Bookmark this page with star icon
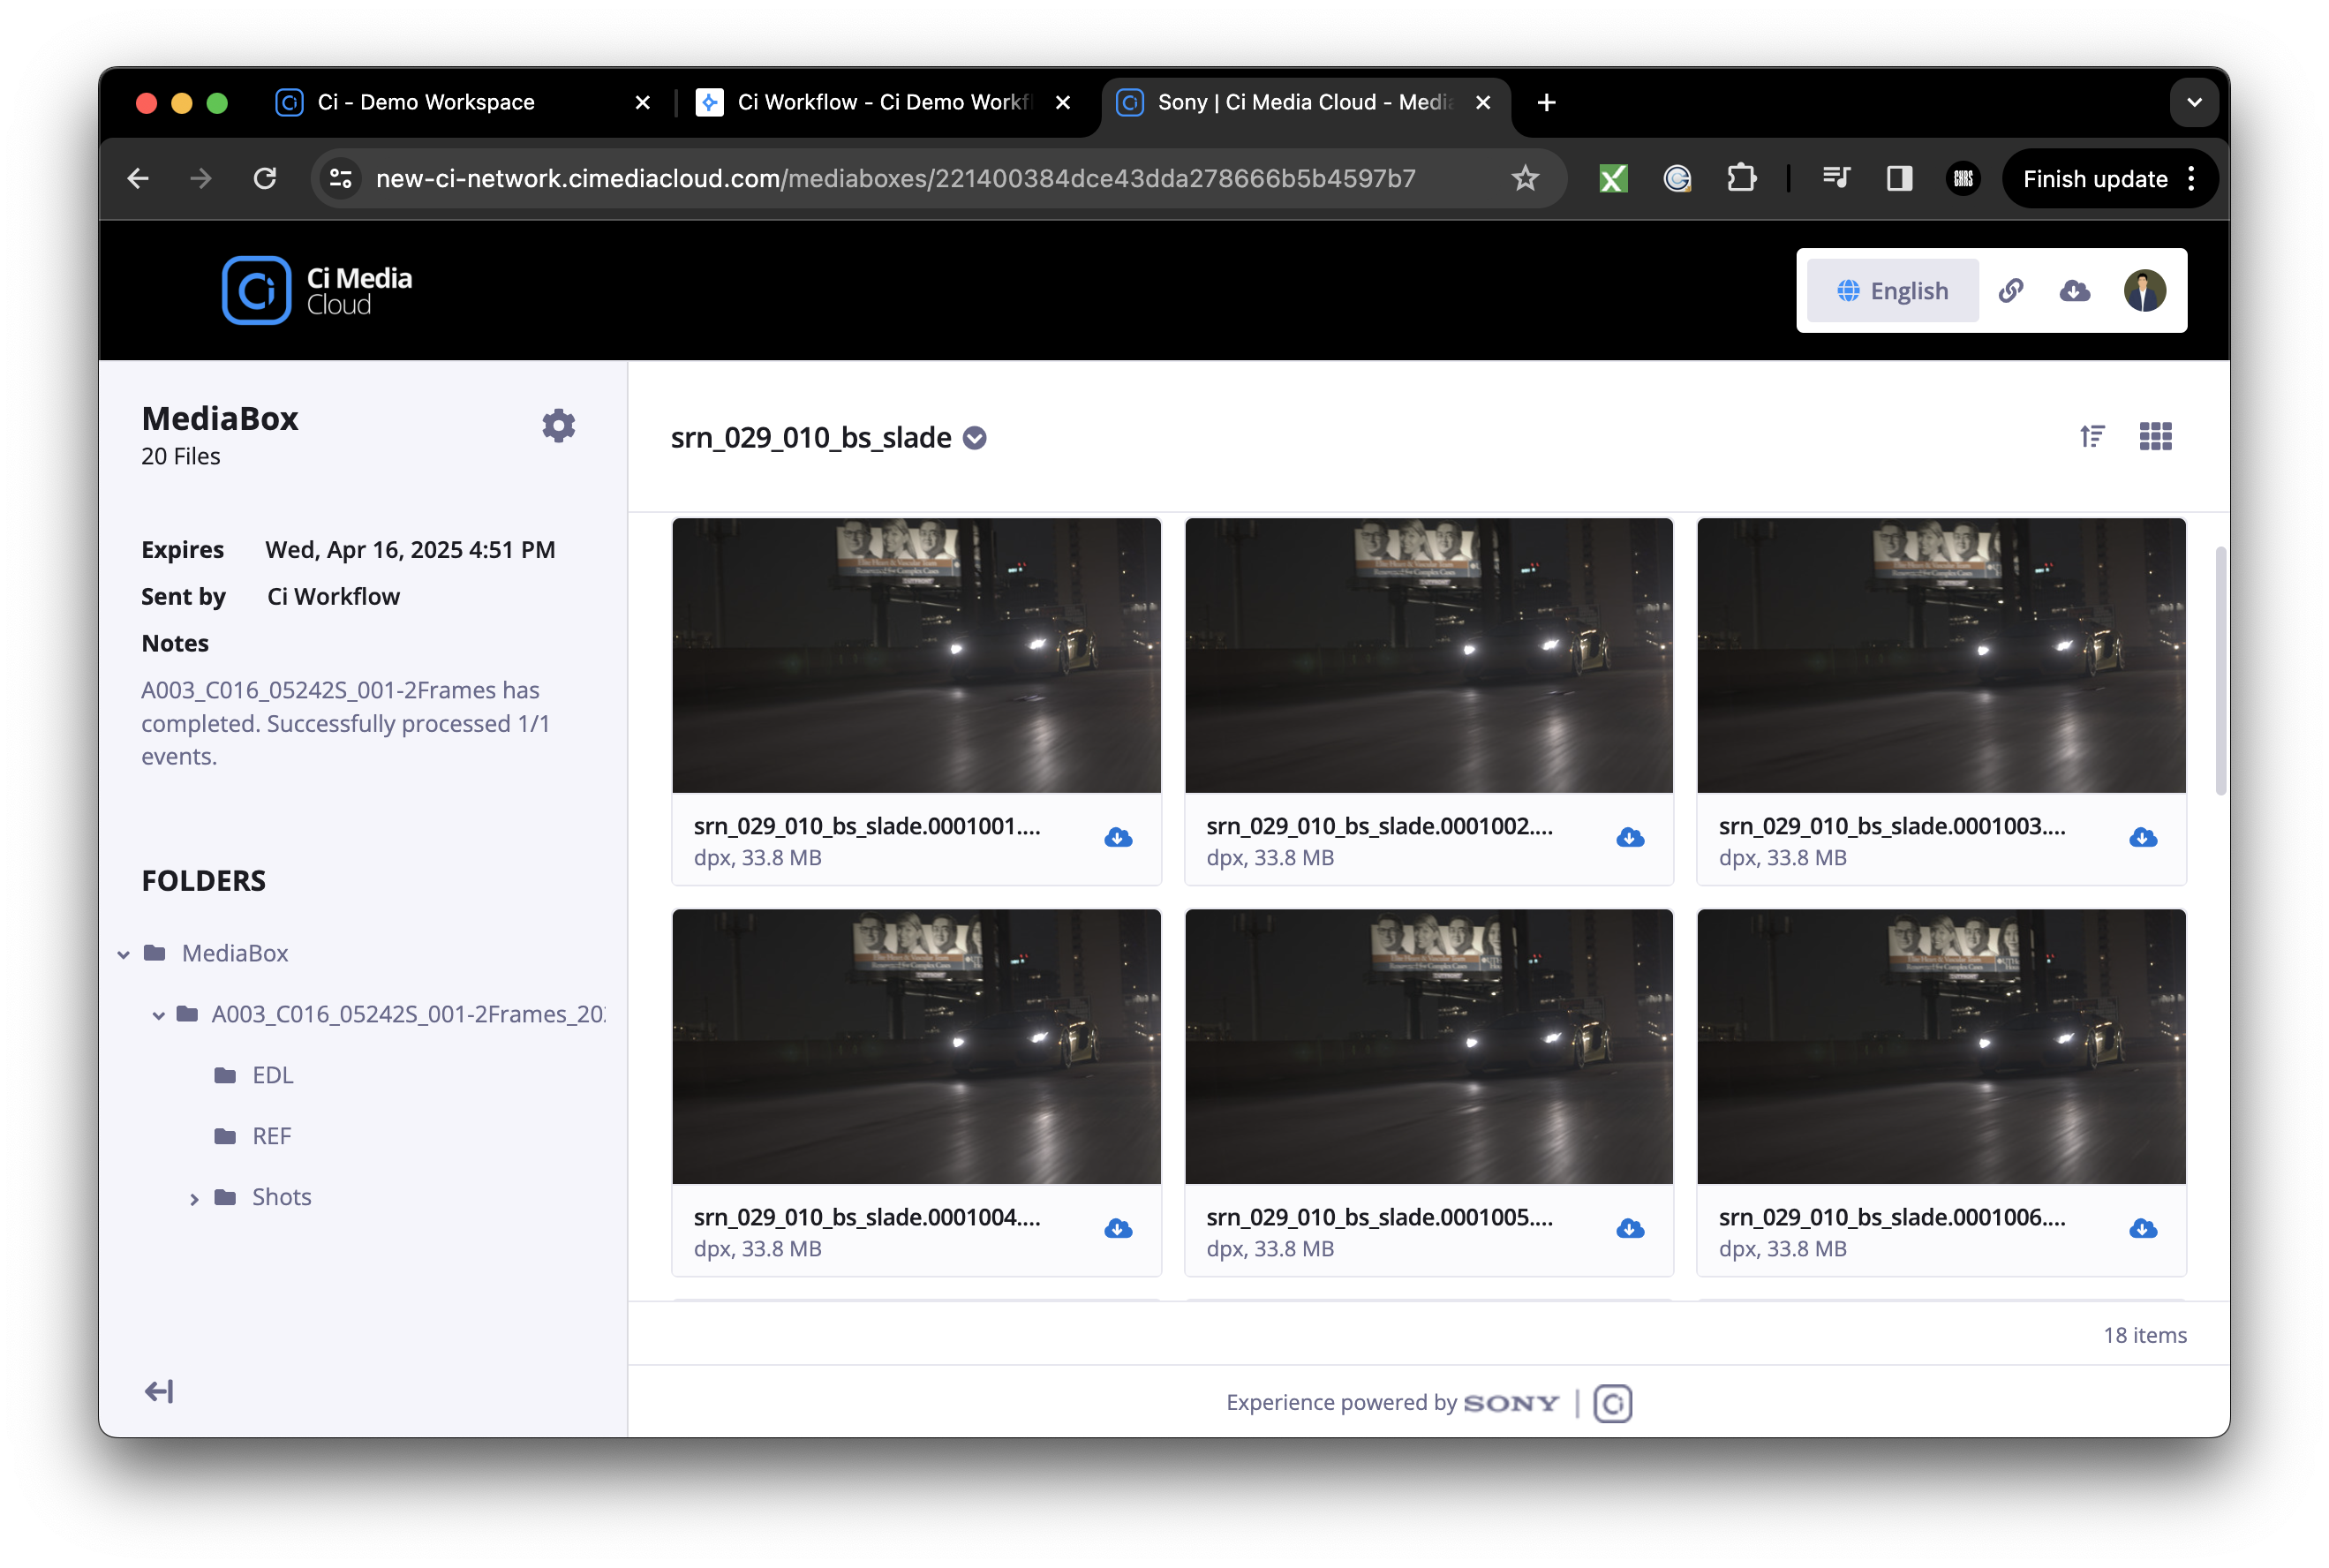This screenshot has width=2329, height=1568. 1524,178
